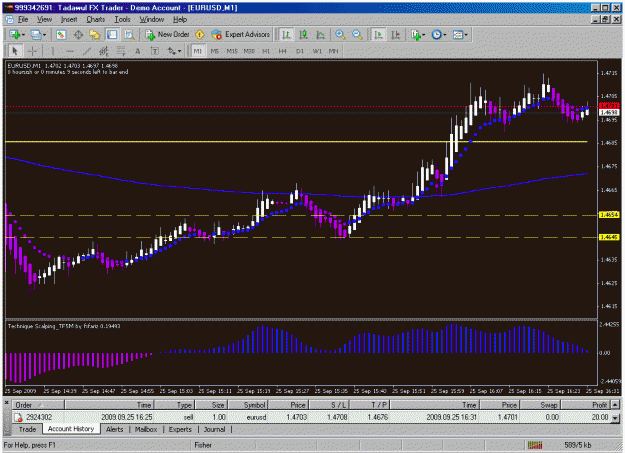Open the Profiles toolbar icon
Image resolution: width=625 pixels, height=453 pixels.
pyautogui.click(x=35, y=35)
